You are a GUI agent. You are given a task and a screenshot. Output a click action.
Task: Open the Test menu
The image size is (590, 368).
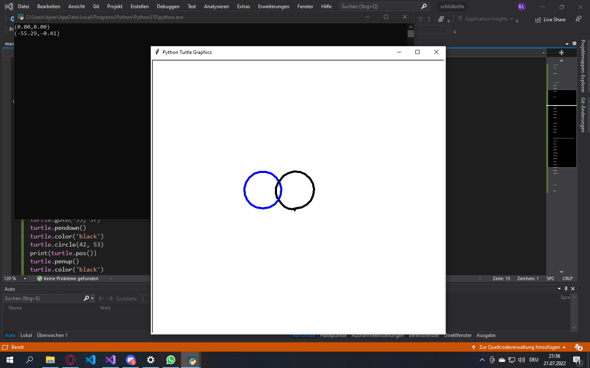(192, 6)
